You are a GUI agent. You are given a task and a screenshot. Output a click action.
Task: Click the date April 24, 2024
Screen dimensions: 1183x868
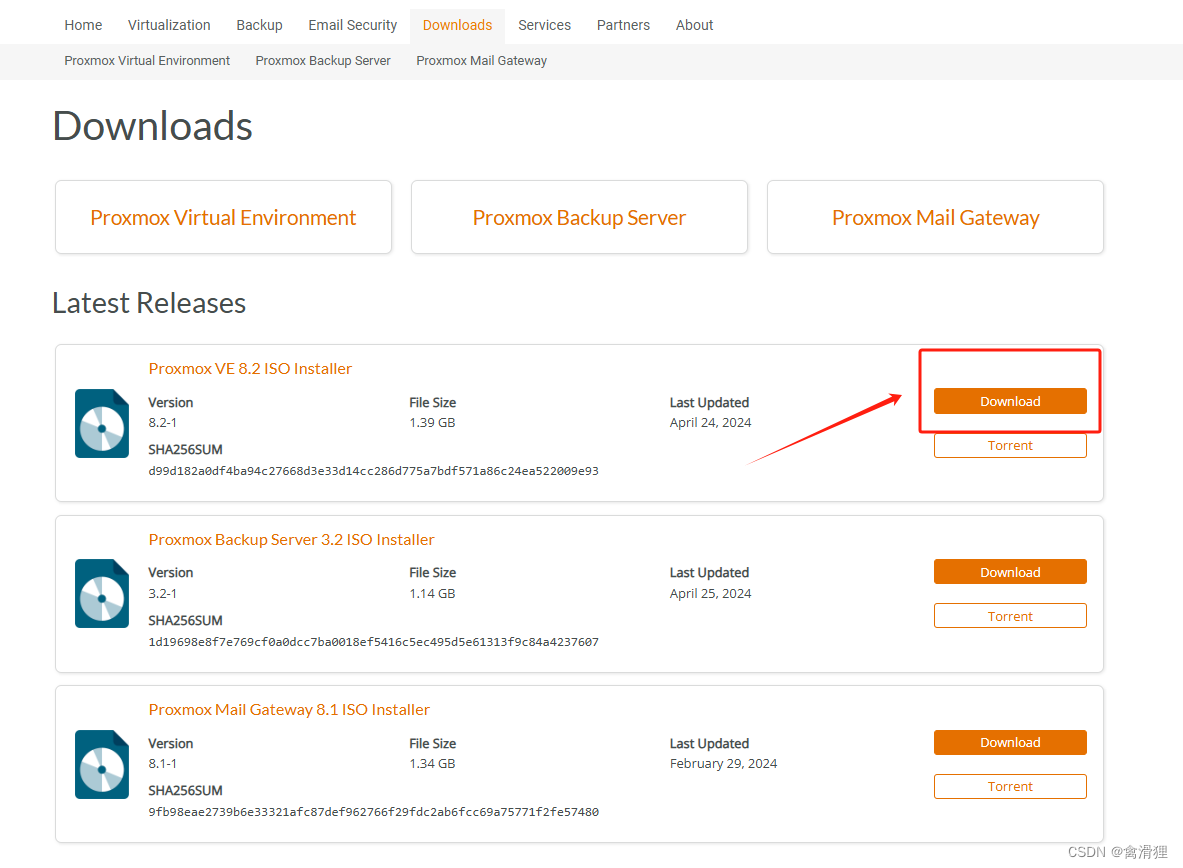click(x=711, y=423)
